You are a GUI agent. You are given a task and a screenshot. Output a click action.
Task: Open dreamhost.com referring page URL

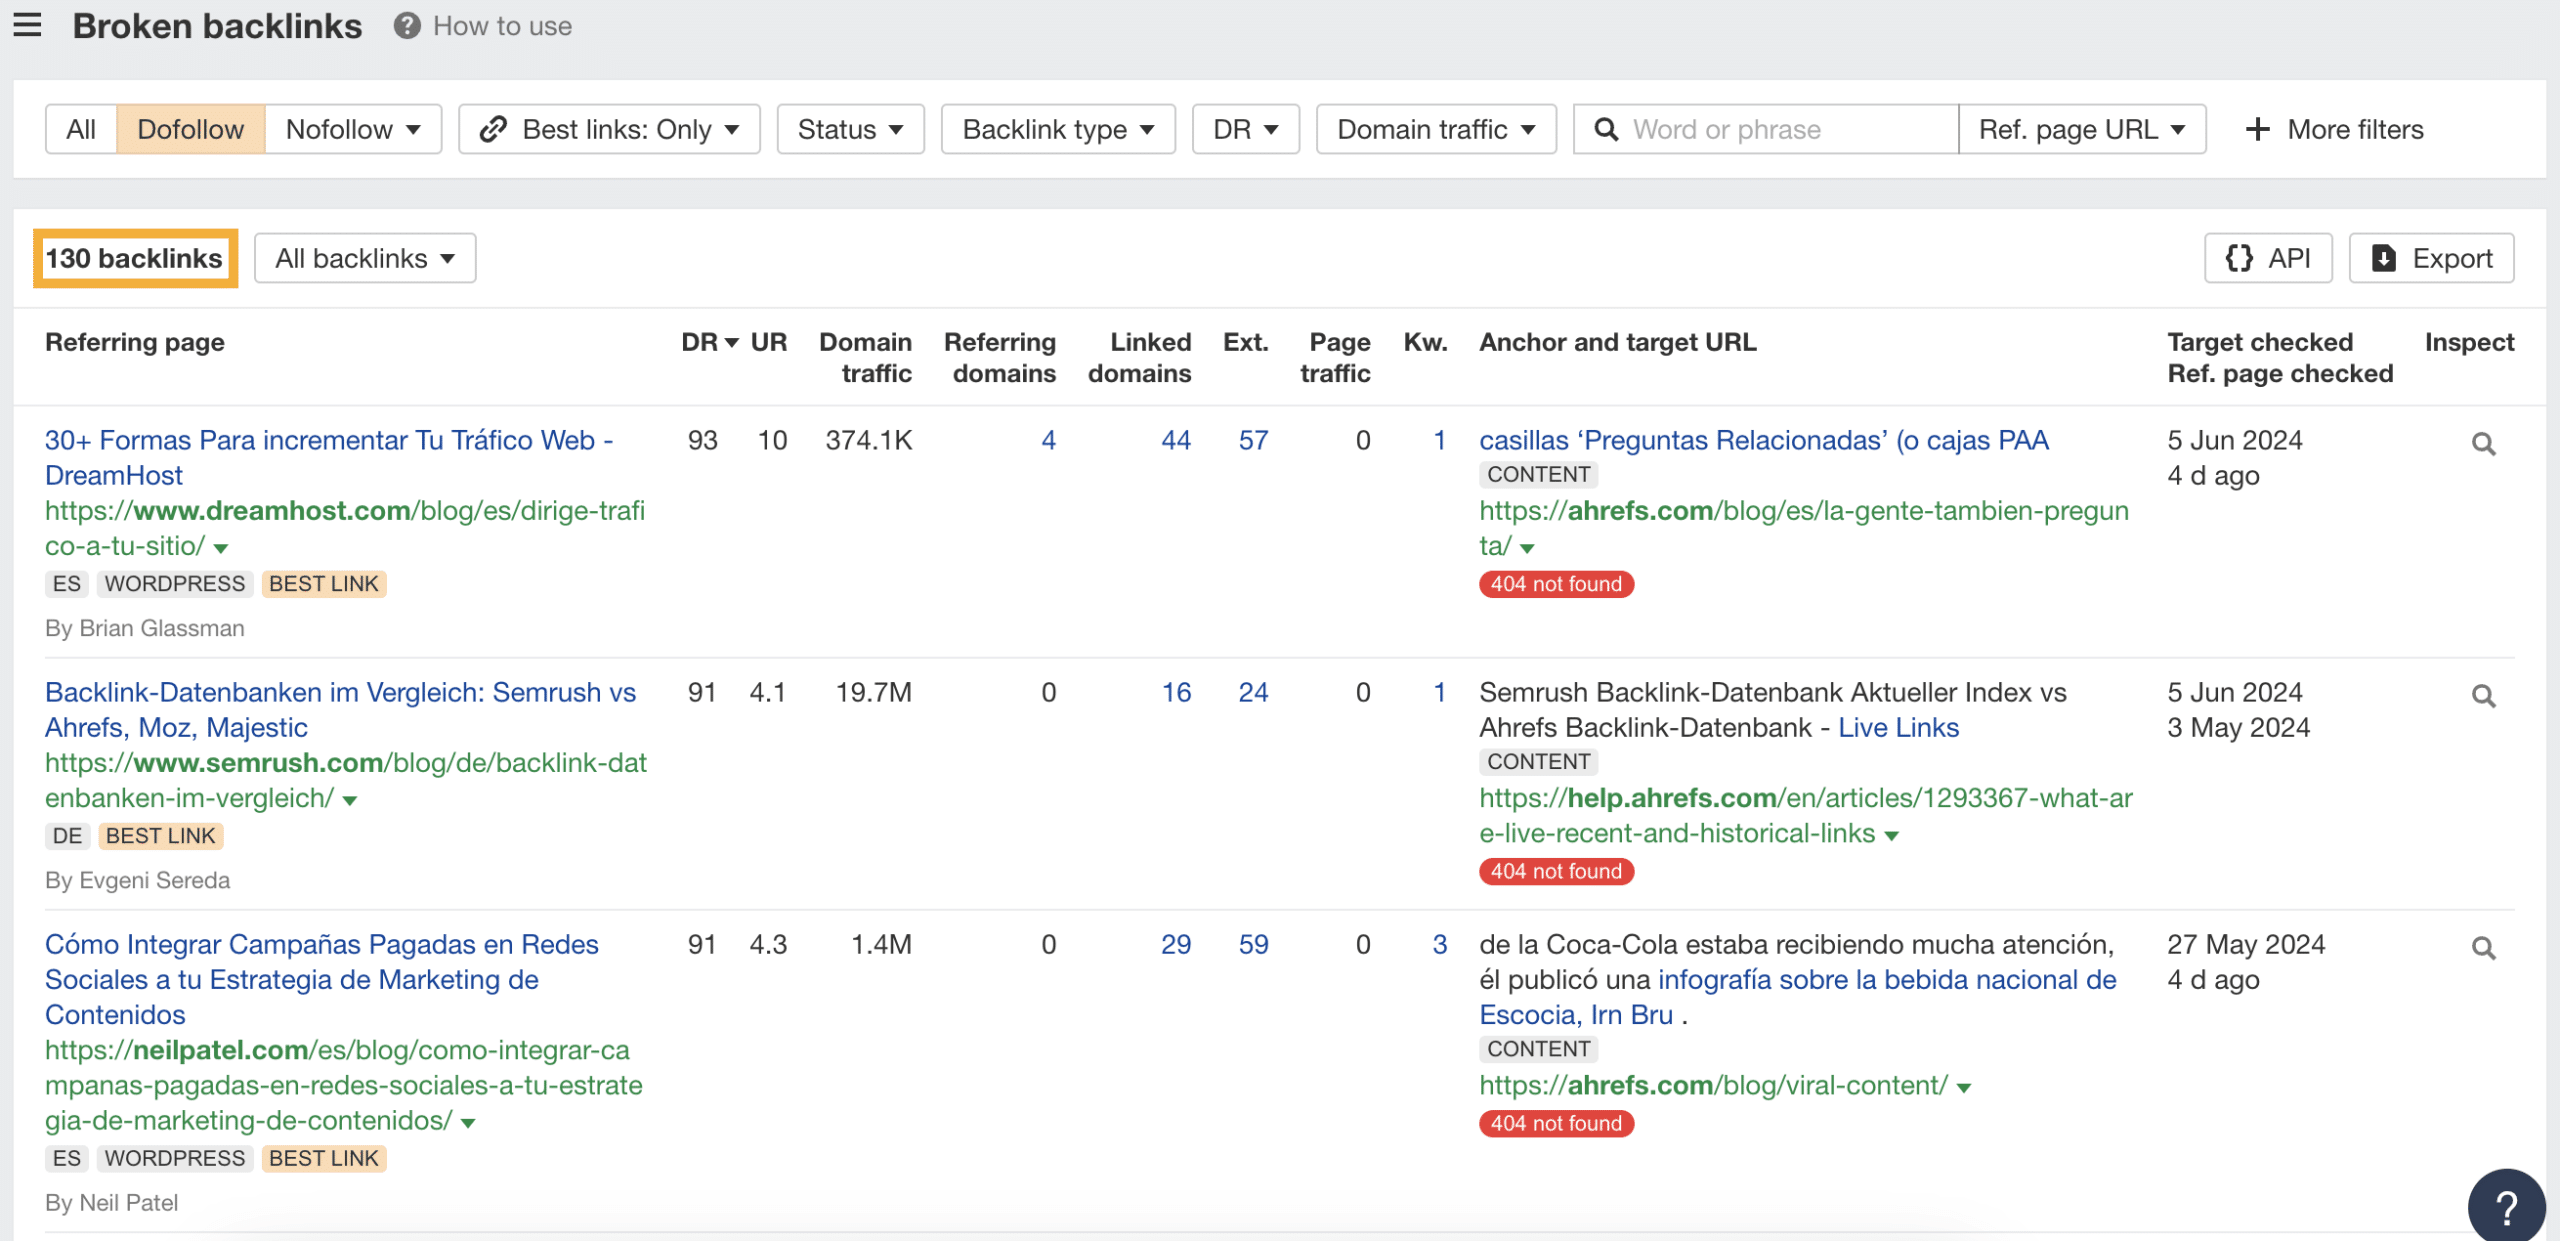click(345, 528)
